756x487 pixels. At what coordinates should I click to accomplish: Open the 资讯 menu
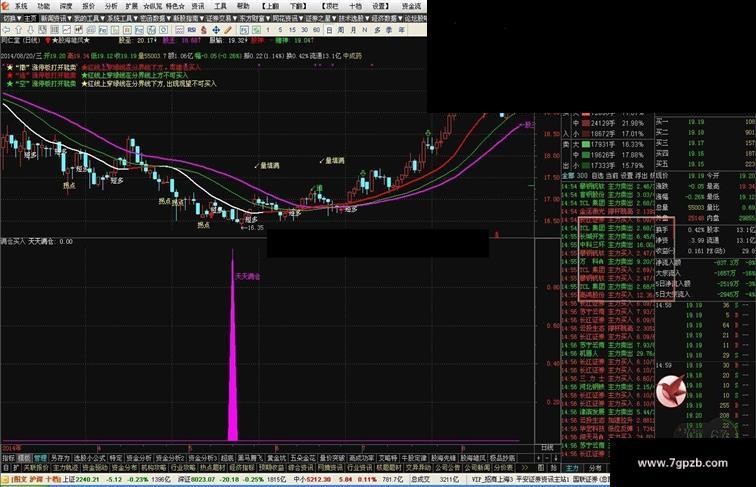coord(198,6)
